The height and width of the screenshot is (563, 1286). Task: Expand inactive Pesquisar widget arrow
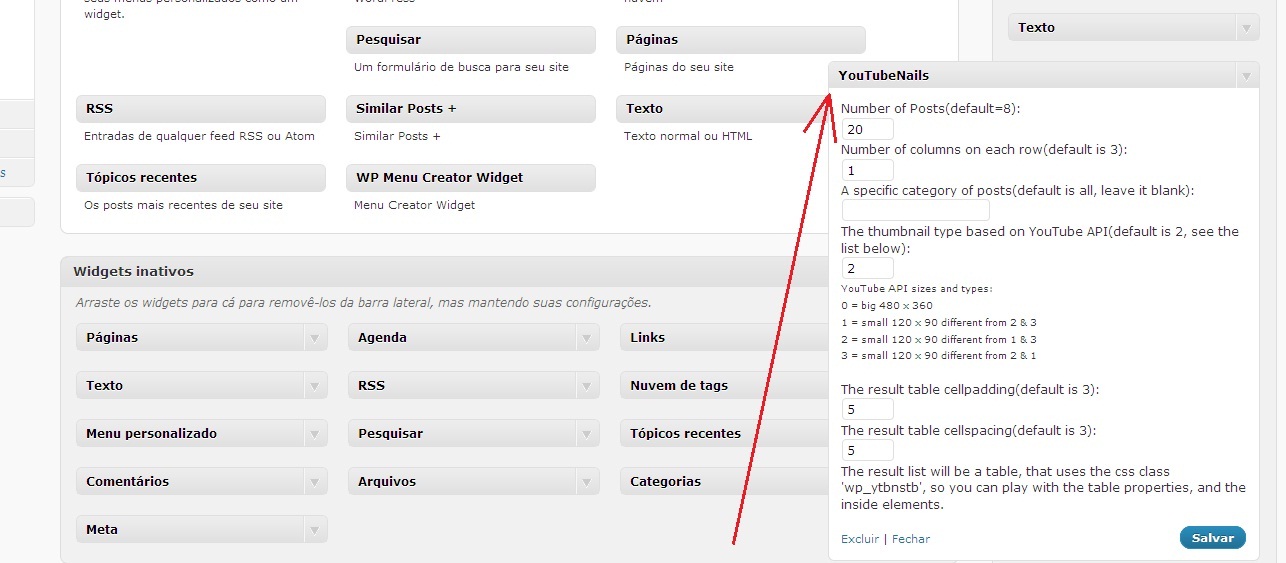click(x=586, y=434)
